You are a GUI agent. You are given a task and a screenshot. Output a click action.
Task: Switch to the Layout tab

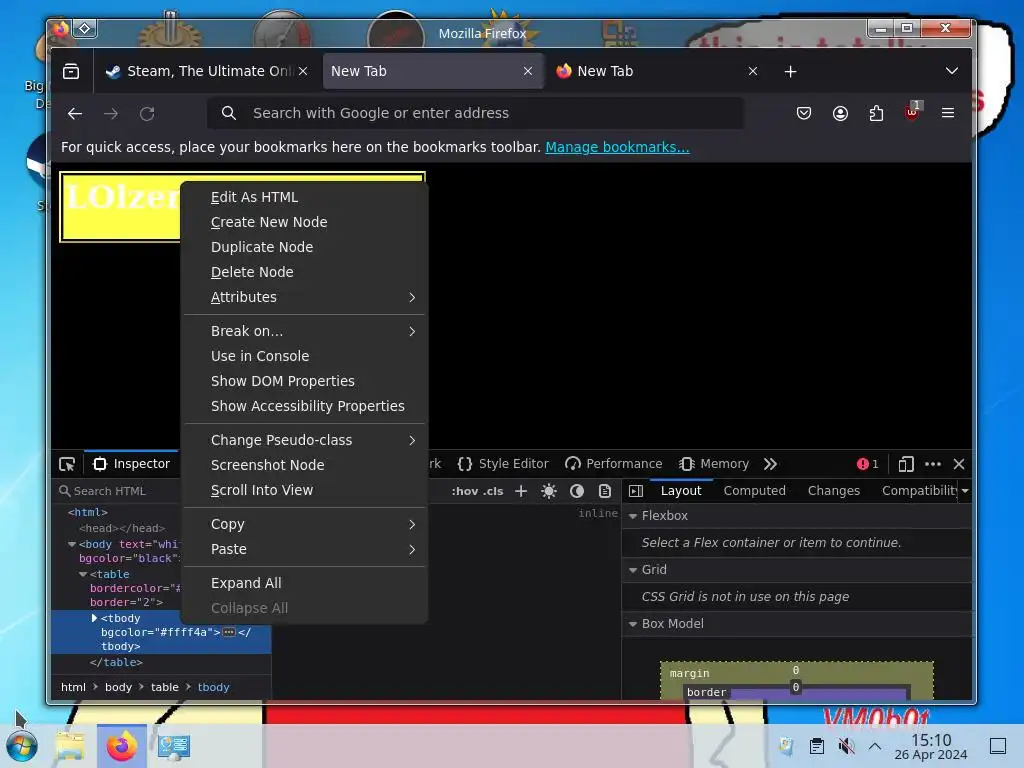point(680,491)
